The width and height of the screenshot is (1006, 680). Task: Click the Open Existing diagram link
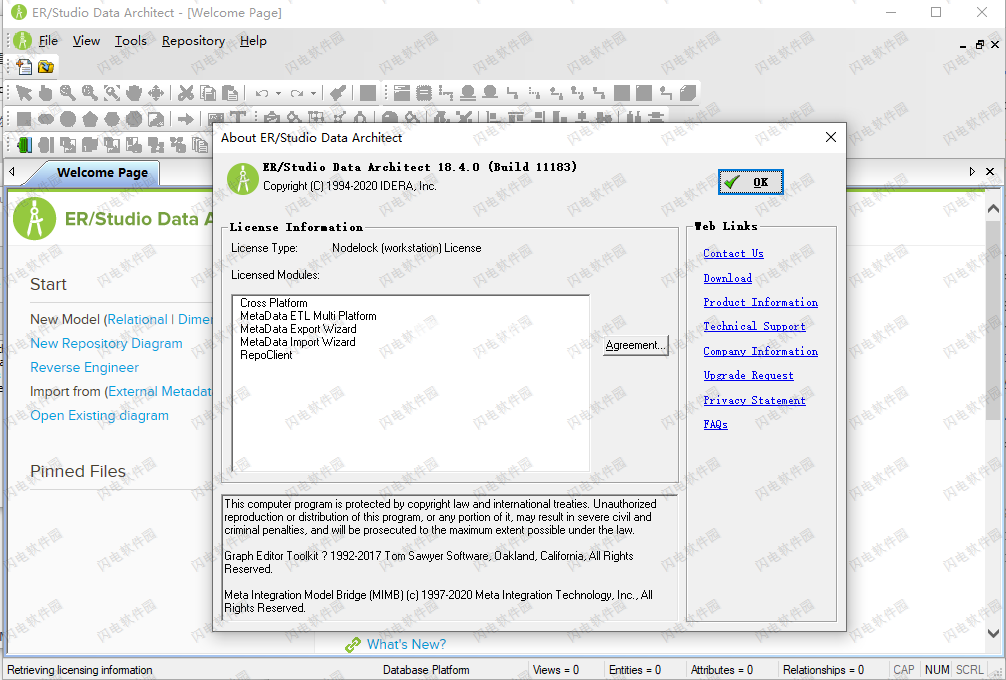(x=99, y=416)
